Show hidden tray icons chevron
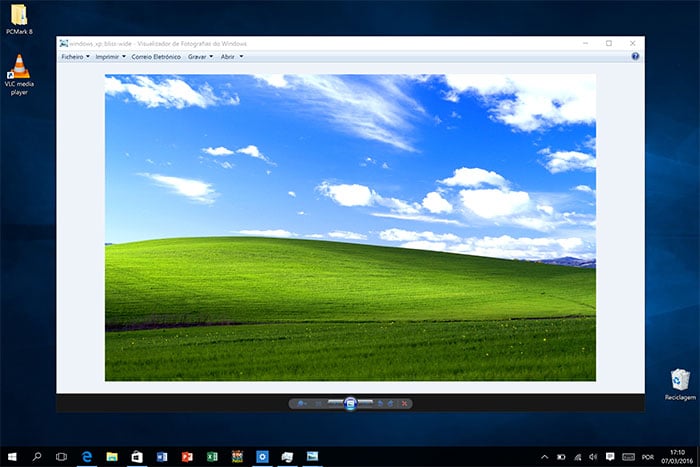The height and width of the screenshot is (467, 700). click(x=545, y=457)
